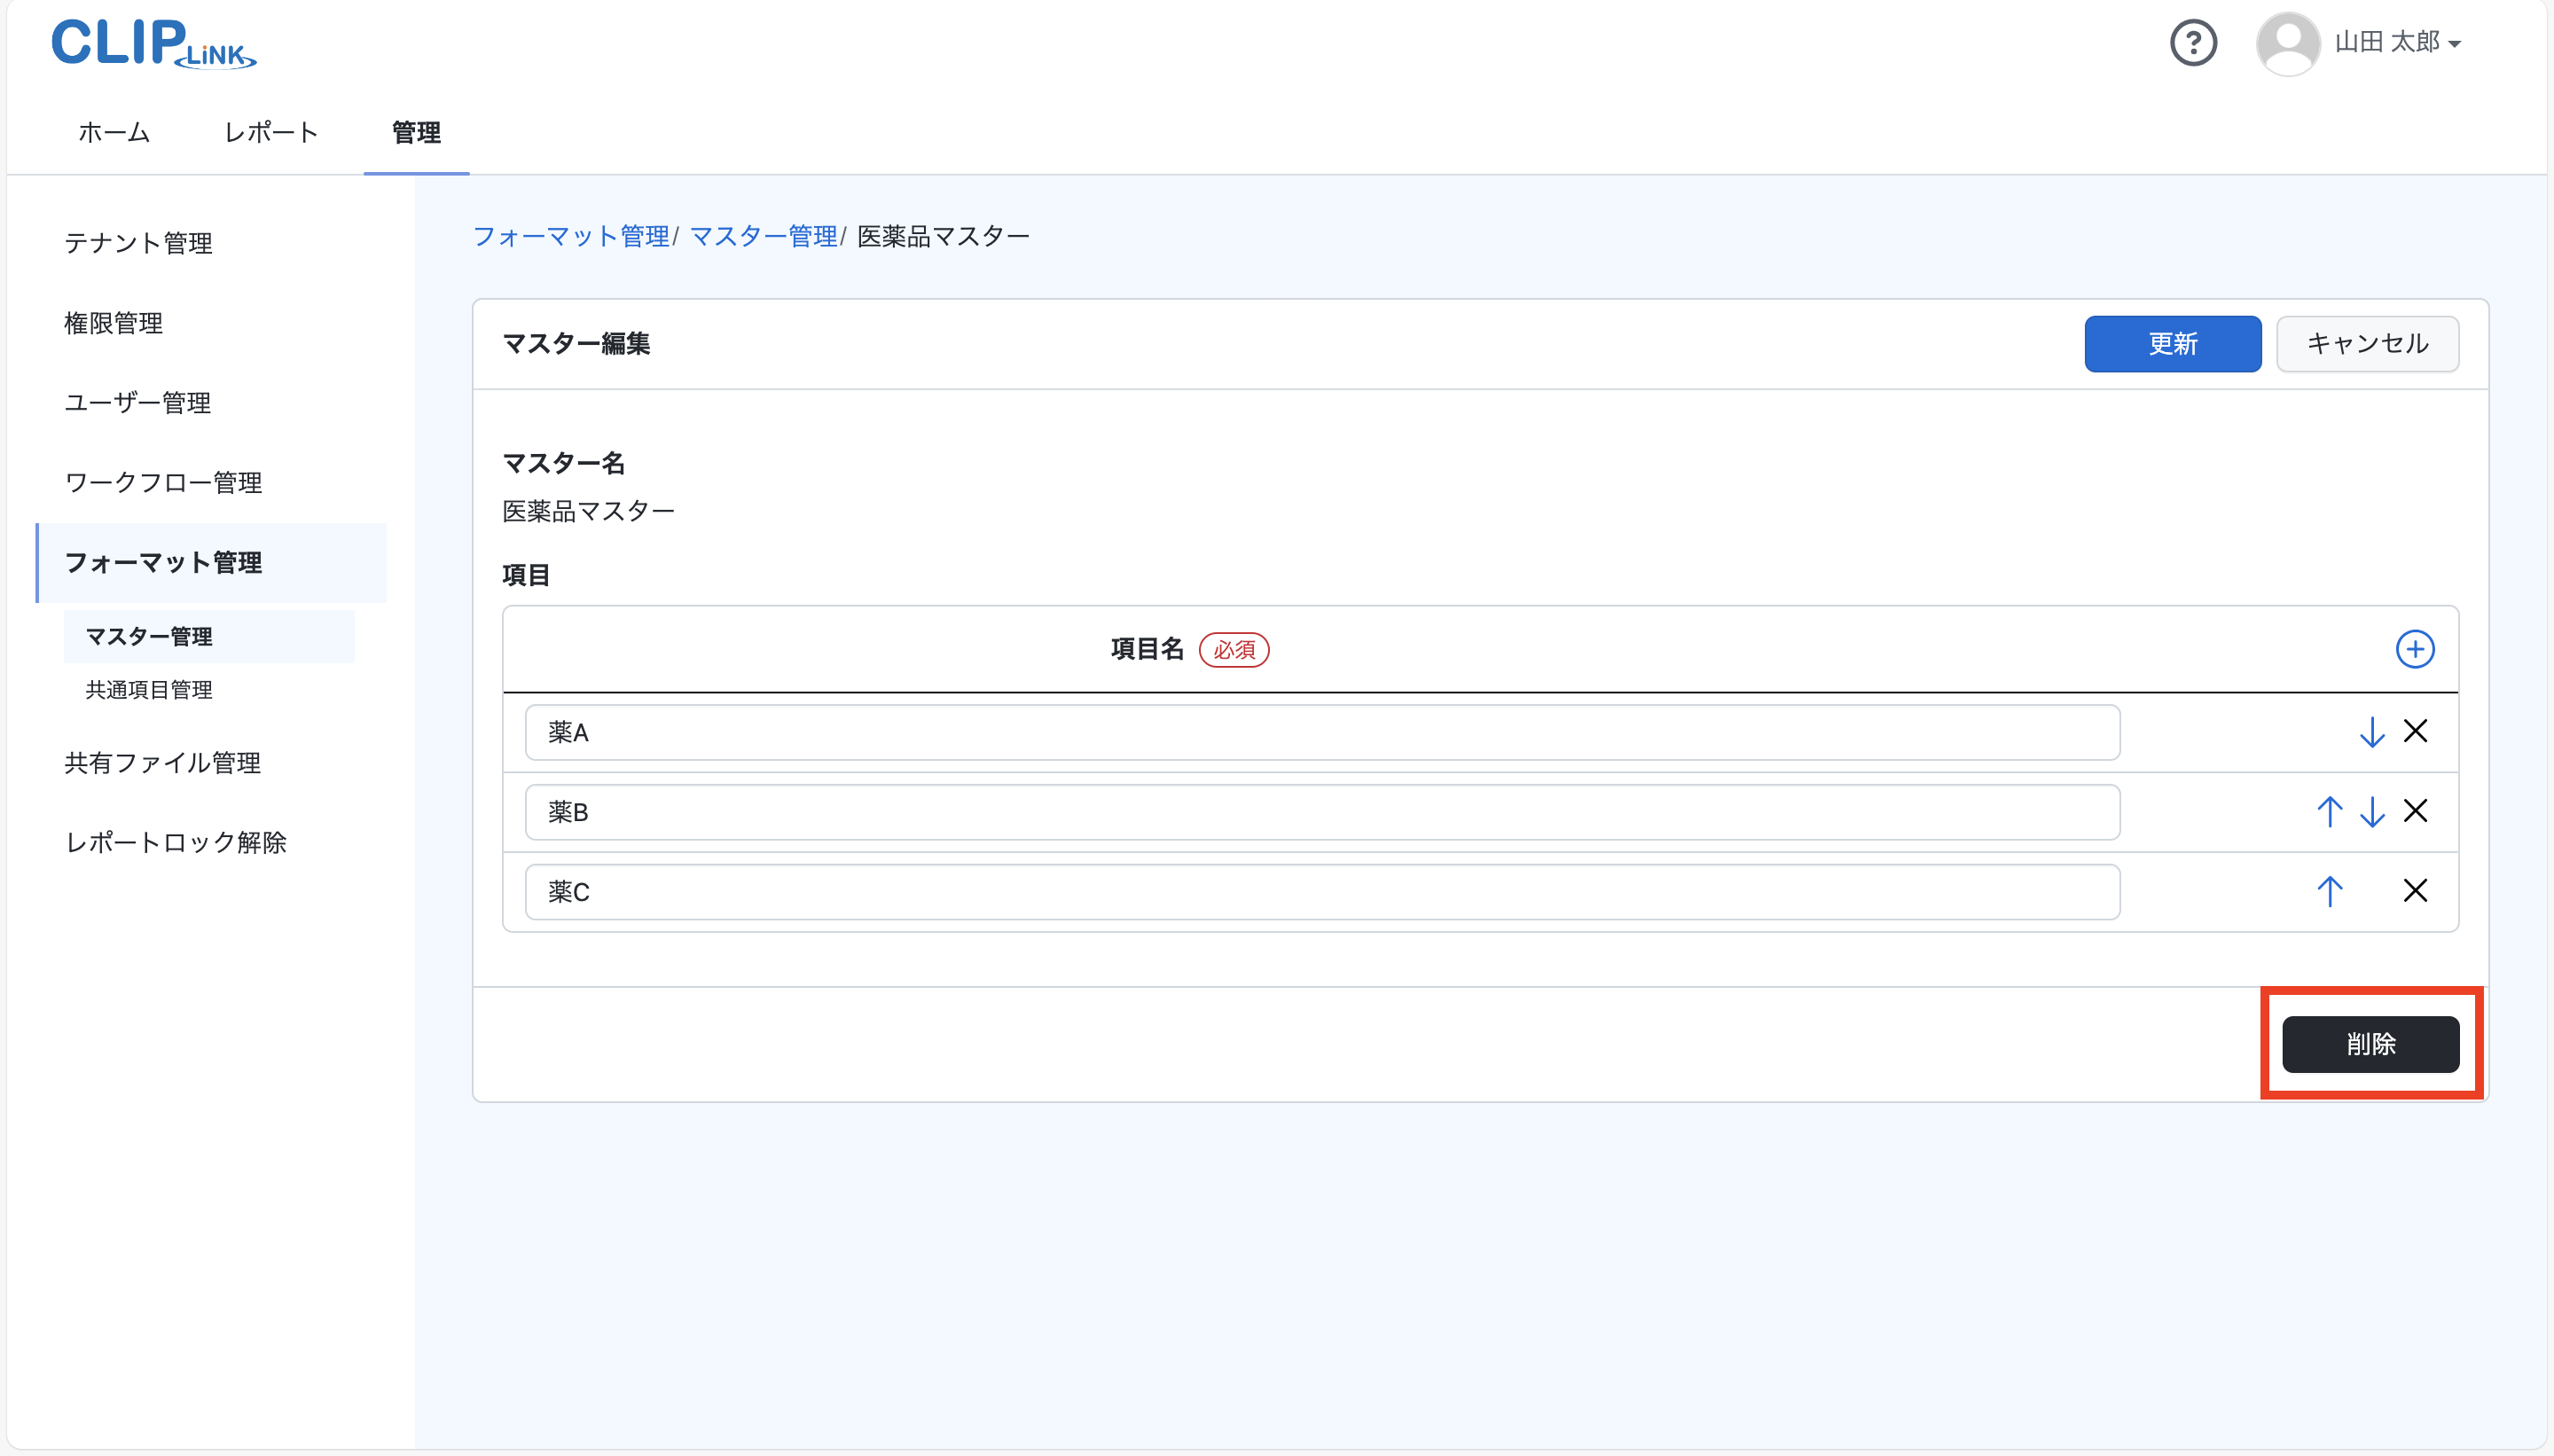Remove the 薬B row with the X icon
Image resolution: width=2554 pixels, height=1456 pixels.
[x=2416, y=811]
